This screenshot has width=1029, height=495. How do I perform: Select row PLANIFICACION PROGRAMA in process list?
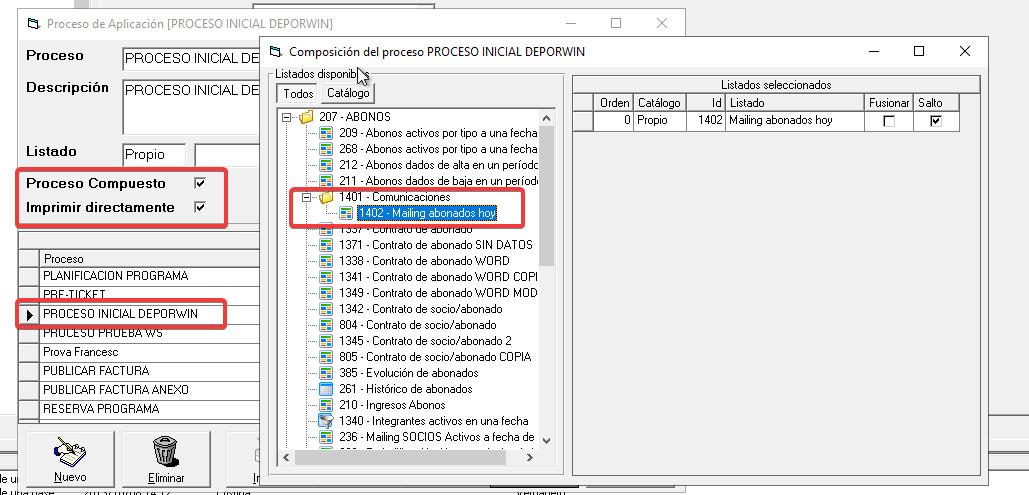(150, 275)
